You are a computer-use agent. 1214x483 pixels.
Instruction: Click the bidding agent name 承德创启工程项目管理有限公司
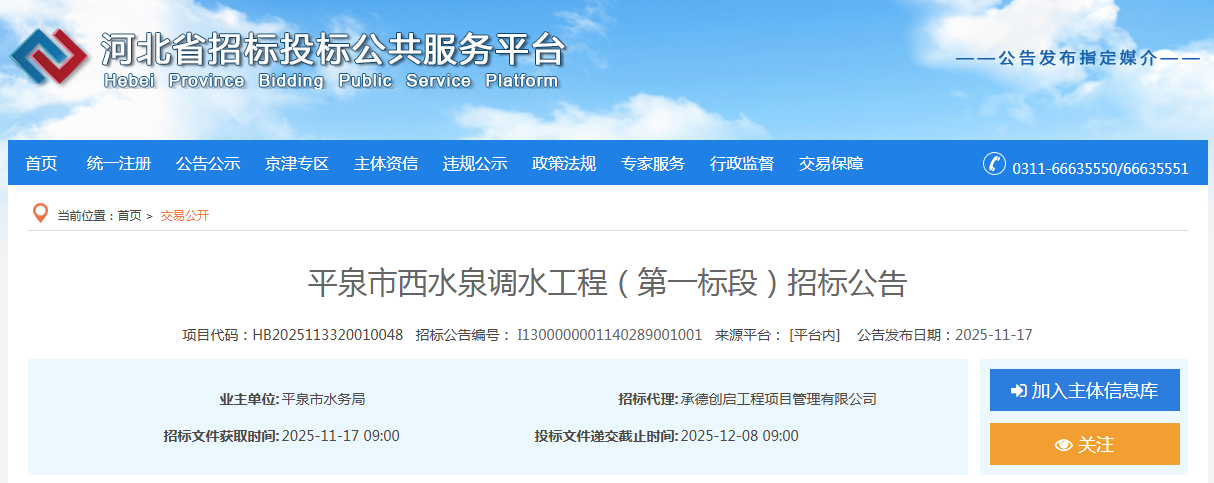779,399
